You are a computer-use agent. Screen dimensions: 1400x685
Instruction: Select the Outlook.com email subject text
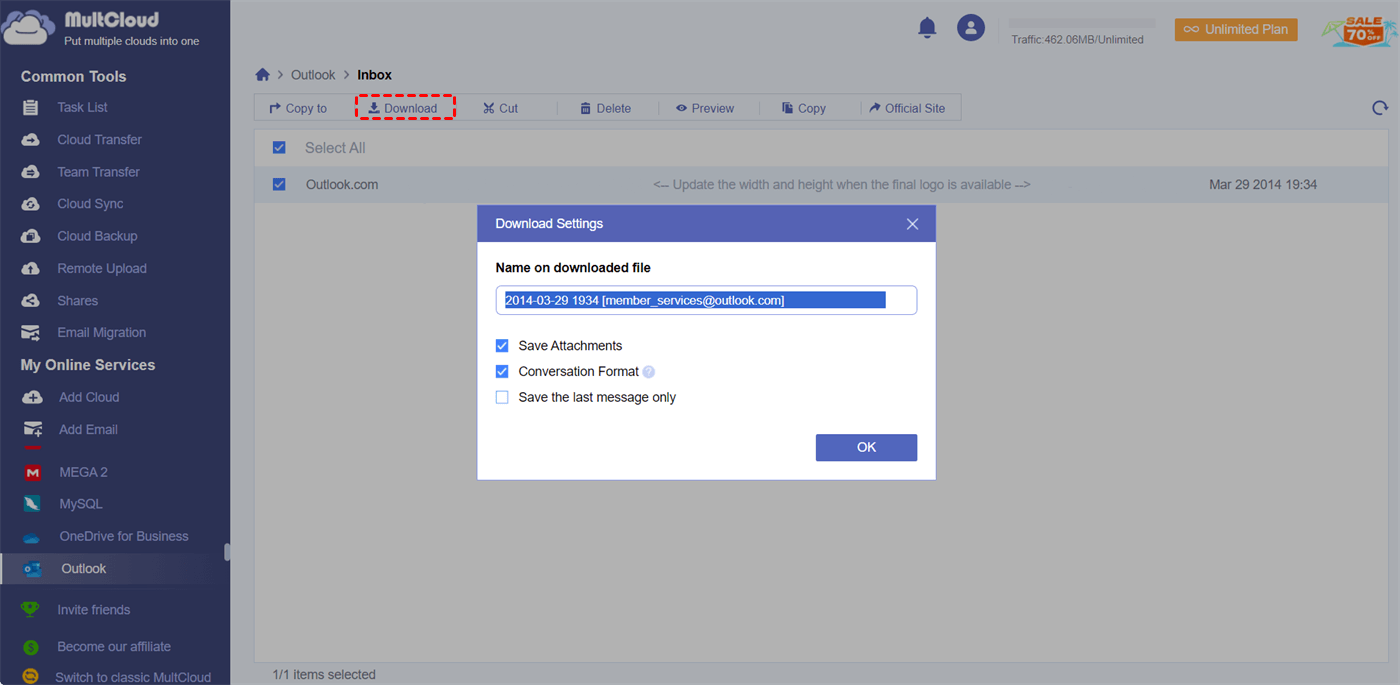tap(842, 185)
